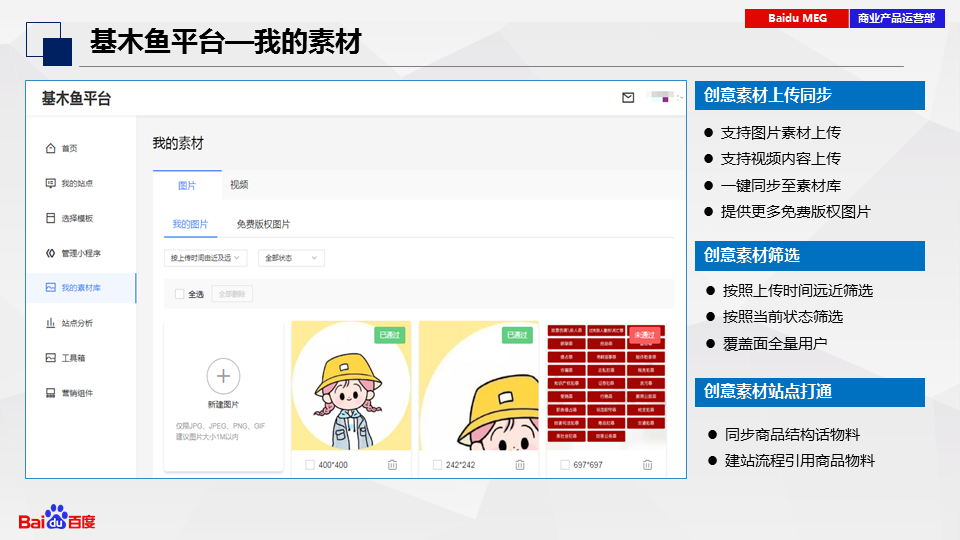
Task: Click the 同步商品结构话物料 bullet text
Action: coord(792,435)
